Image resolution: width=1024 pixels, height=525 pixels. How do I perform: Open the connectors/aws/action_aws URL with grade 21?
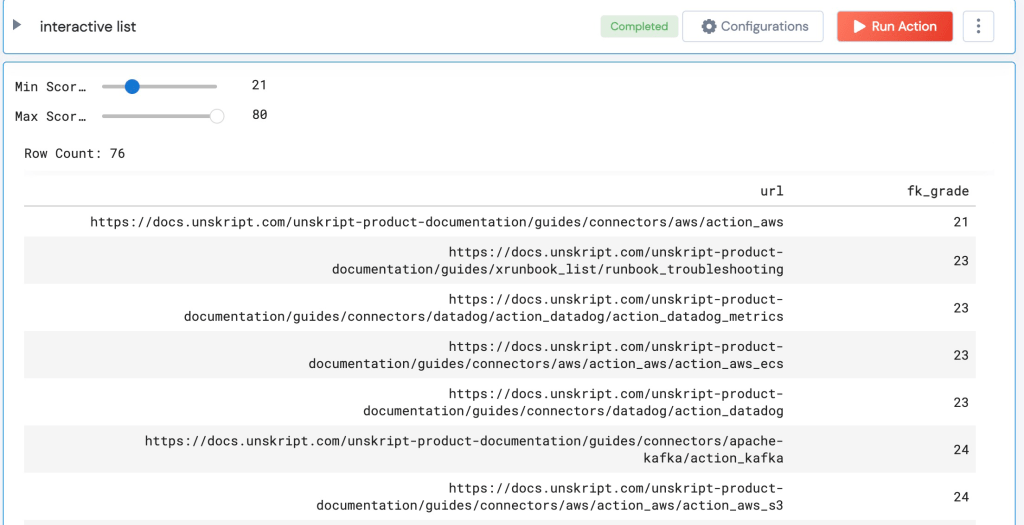pos(437,222)
